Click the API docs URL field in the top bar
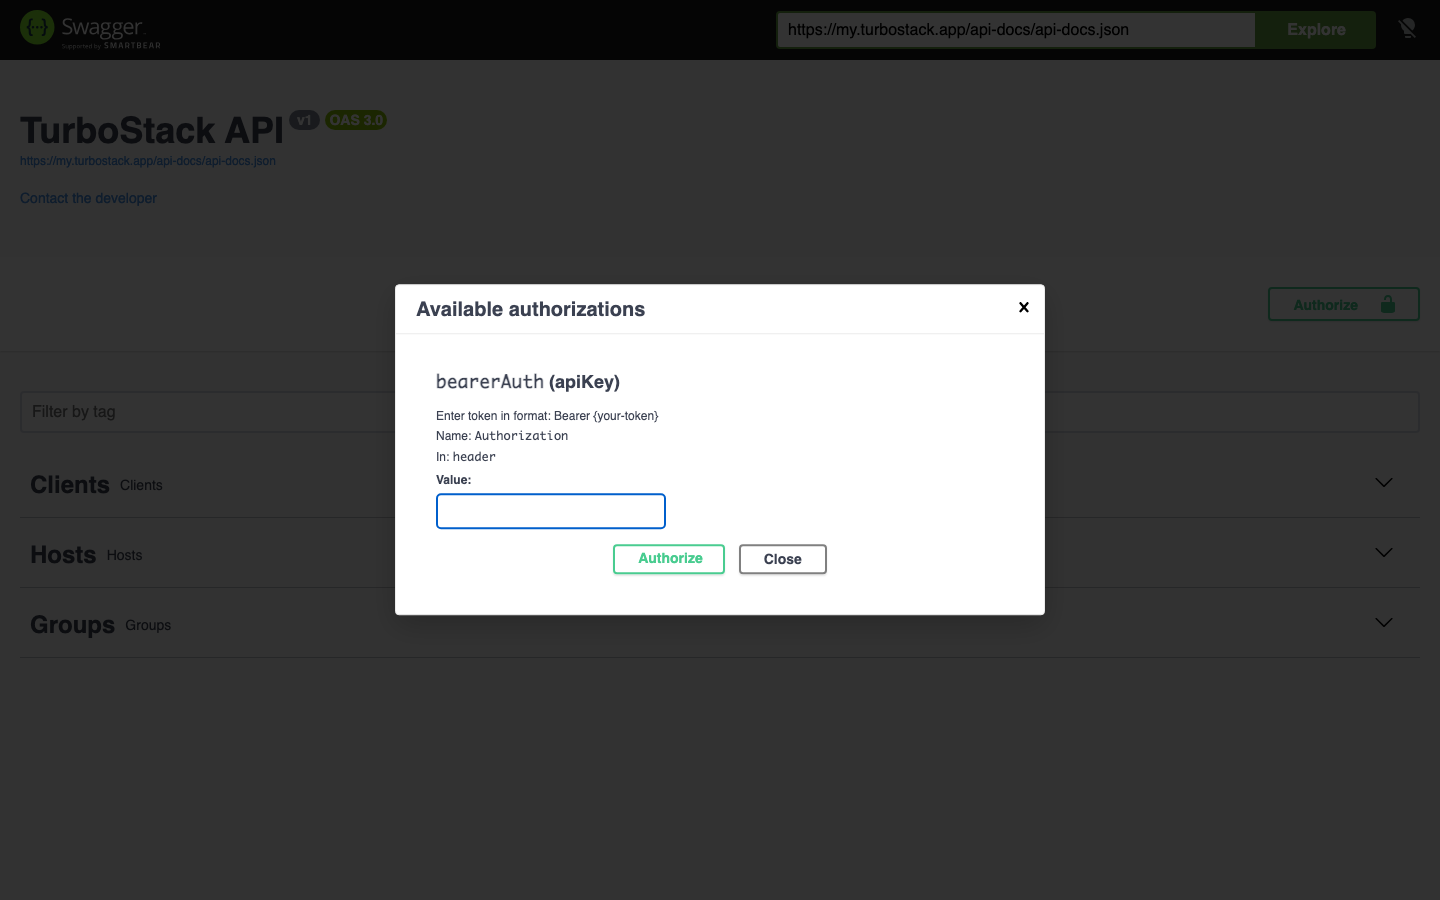Image resolution: width=1440 pixels, height=900 pixels. (1016, 30)
